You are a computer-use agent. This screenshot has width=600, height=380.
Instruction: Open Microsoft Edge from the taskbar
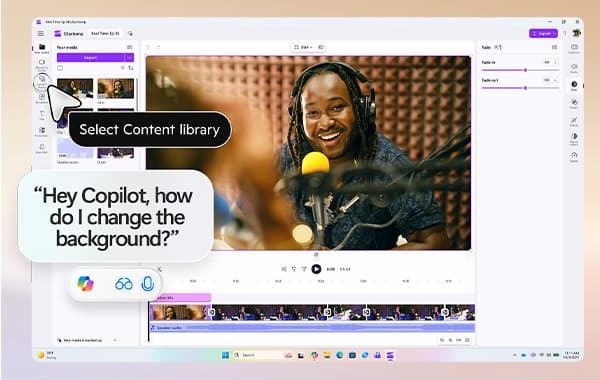[x=339, y=356]
